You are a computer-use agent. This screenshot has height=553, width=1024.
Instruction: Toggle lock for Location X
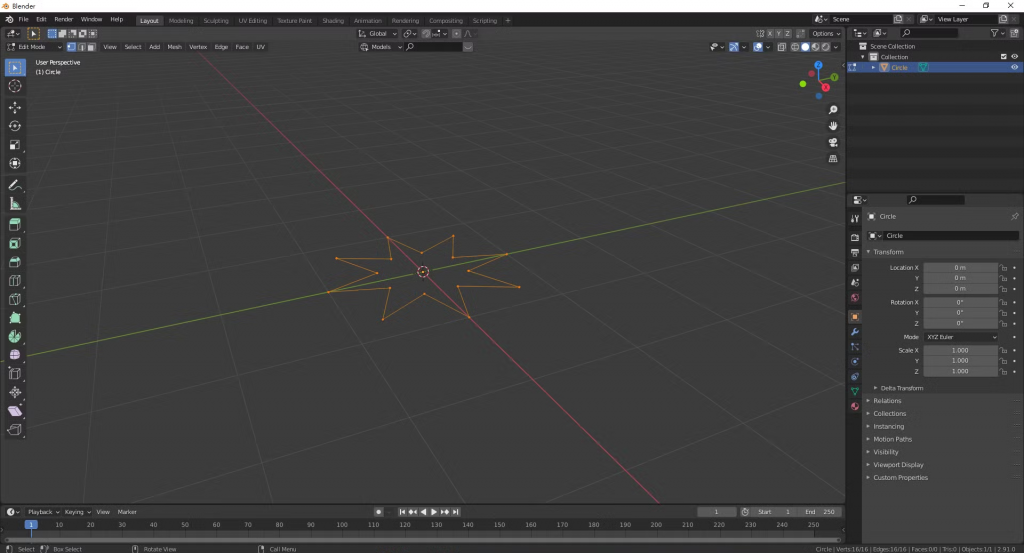[1004, 268]
